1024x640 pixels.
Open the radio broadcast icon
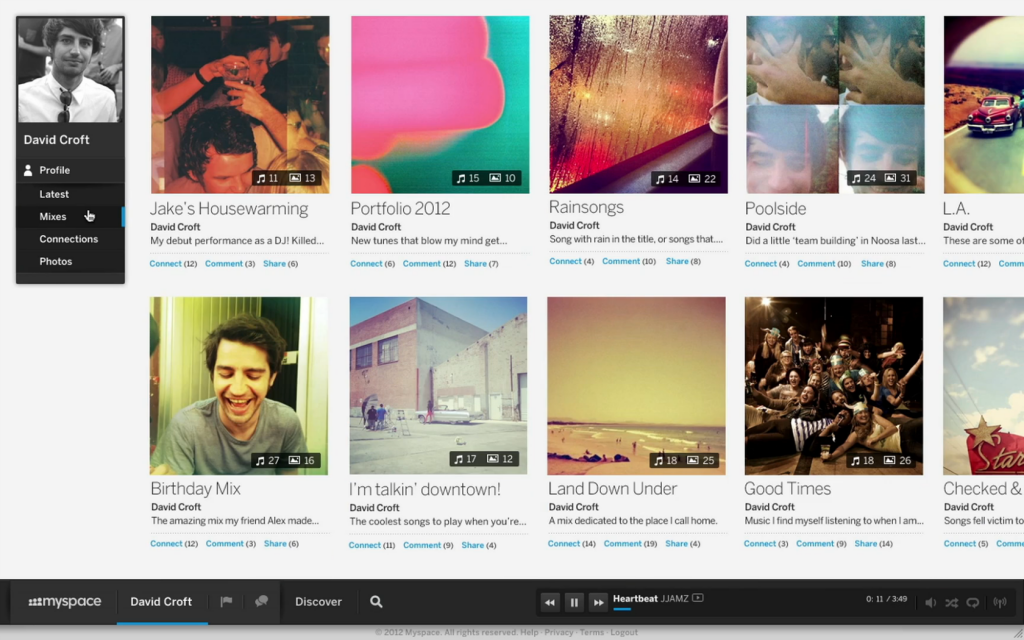pos(1000,603)
